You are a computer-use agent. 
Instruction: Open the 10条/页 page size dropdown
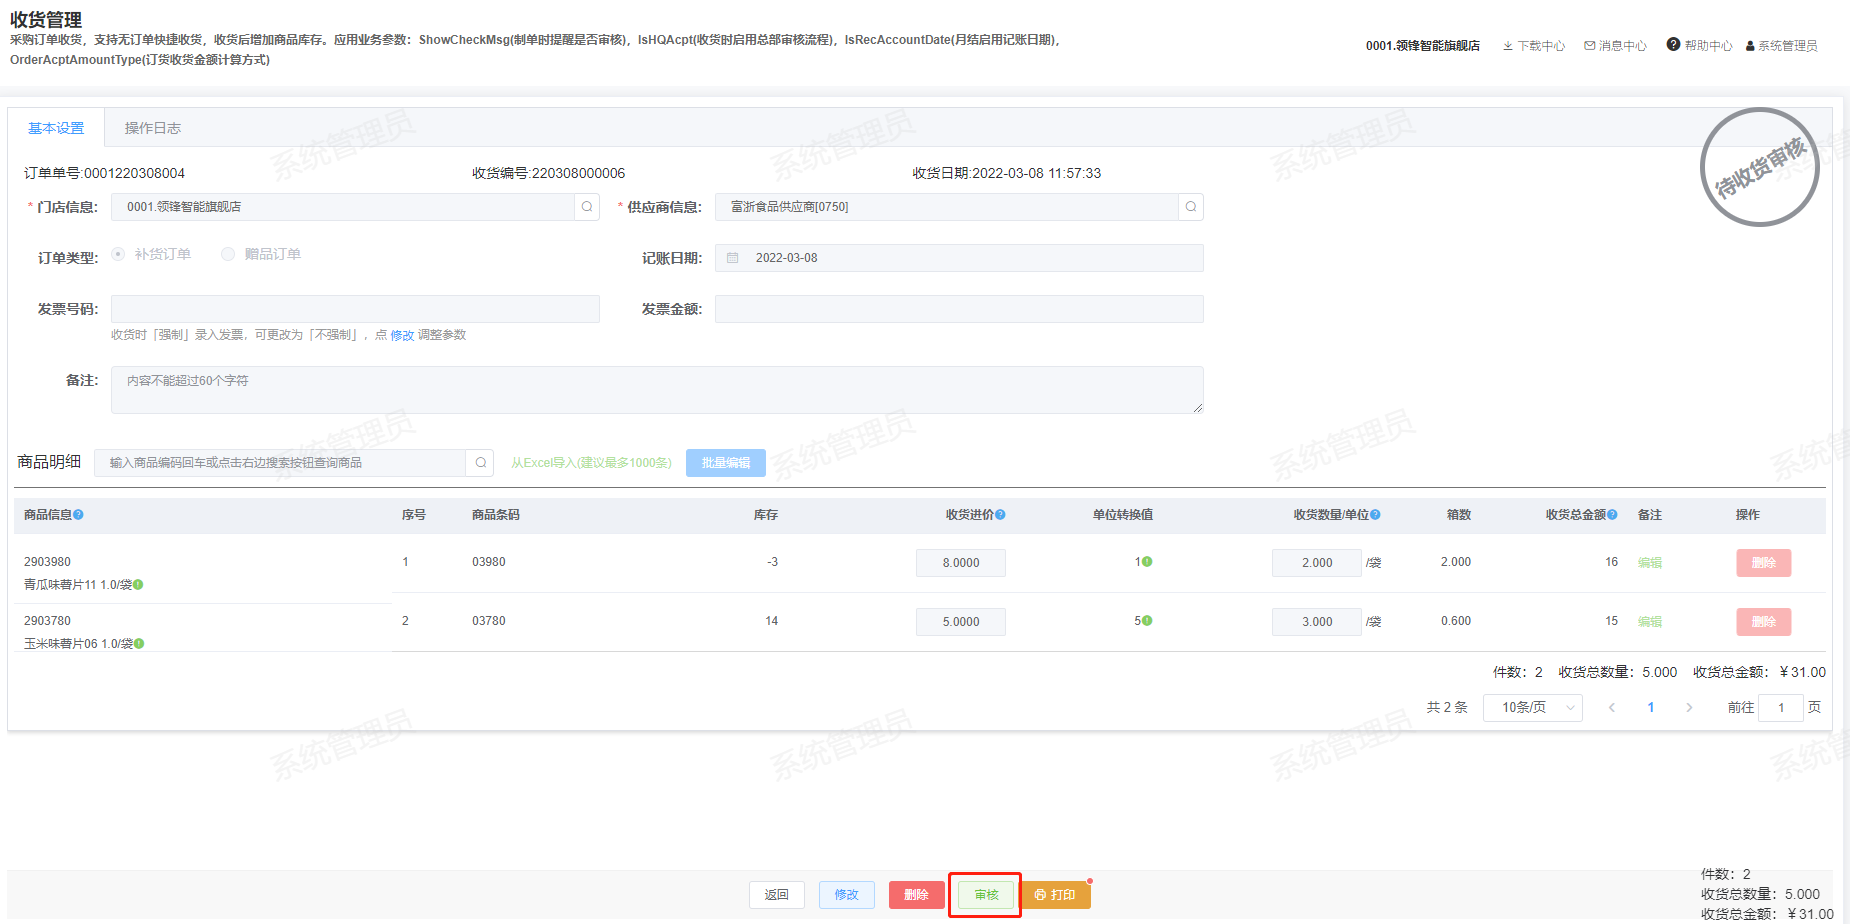click(1532, 708)
